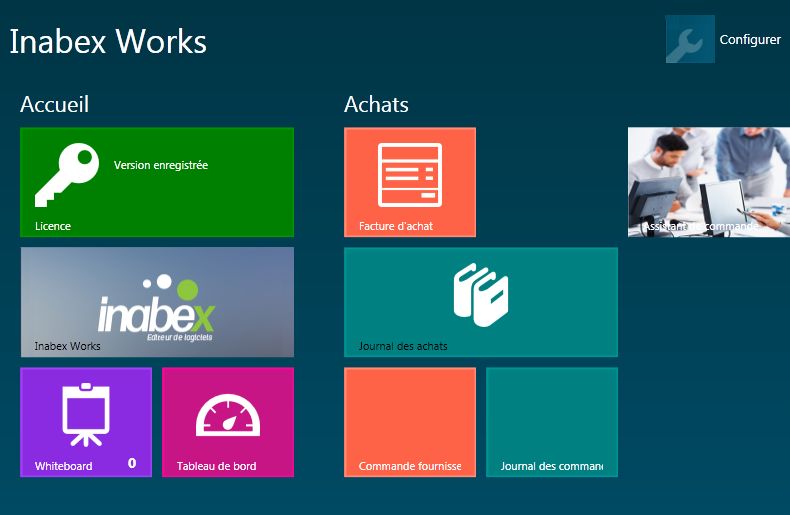
Task: Click the 'Facture d'achat' label text
Action: tap(396, 226)
